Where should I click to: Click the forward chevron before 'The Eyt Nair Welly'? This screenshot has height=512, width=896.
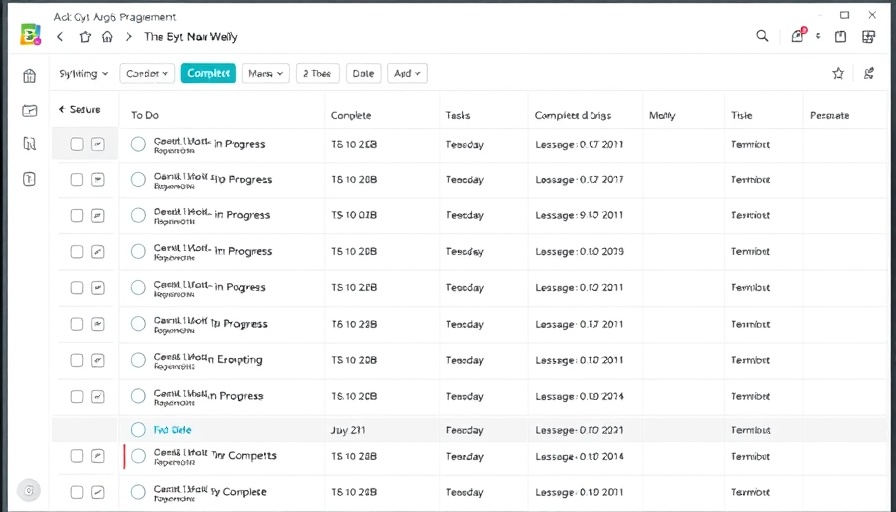click(x=129, y=37)
